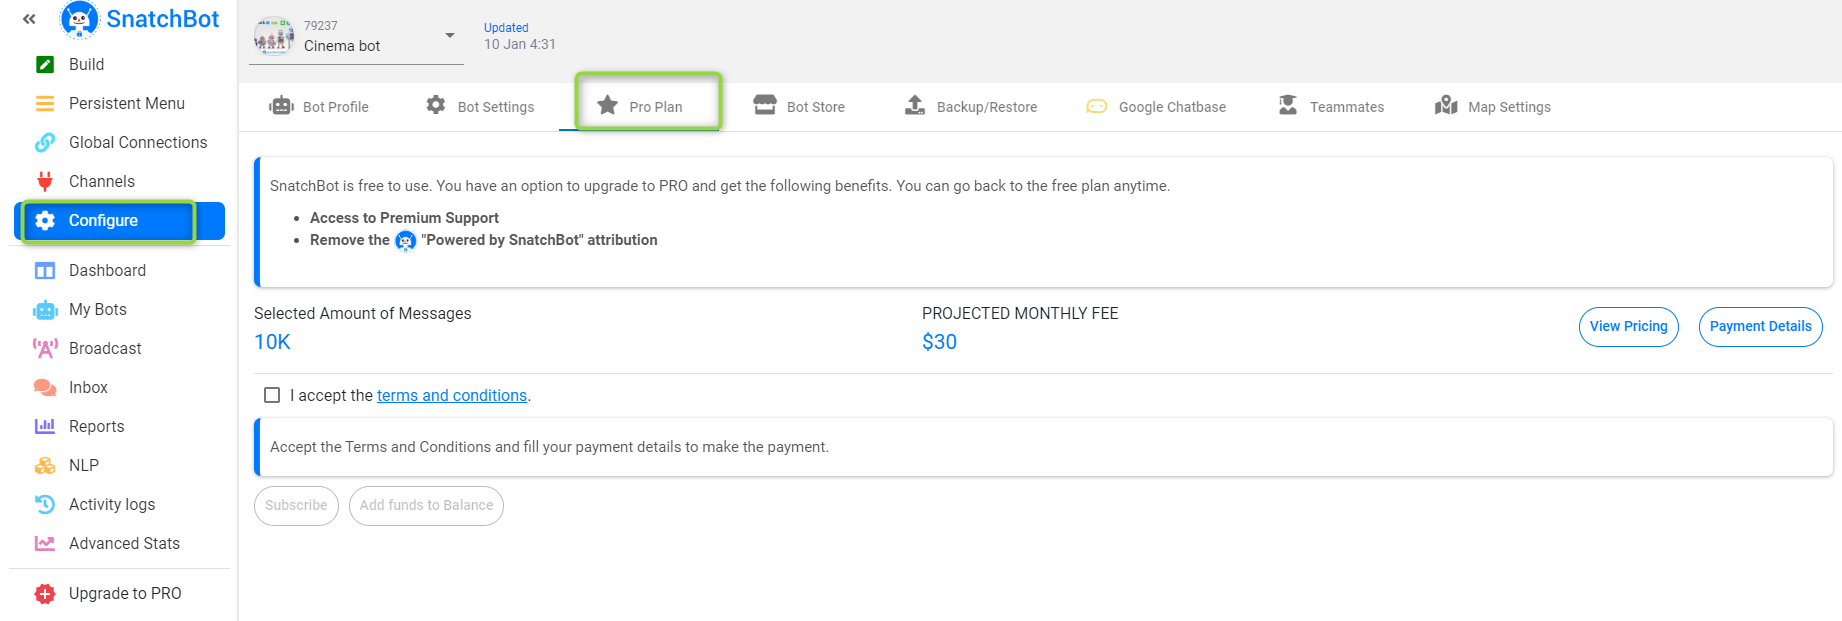1842x621 pixels.
Task: Click the Subscribe button
Action: coord(296,506)
